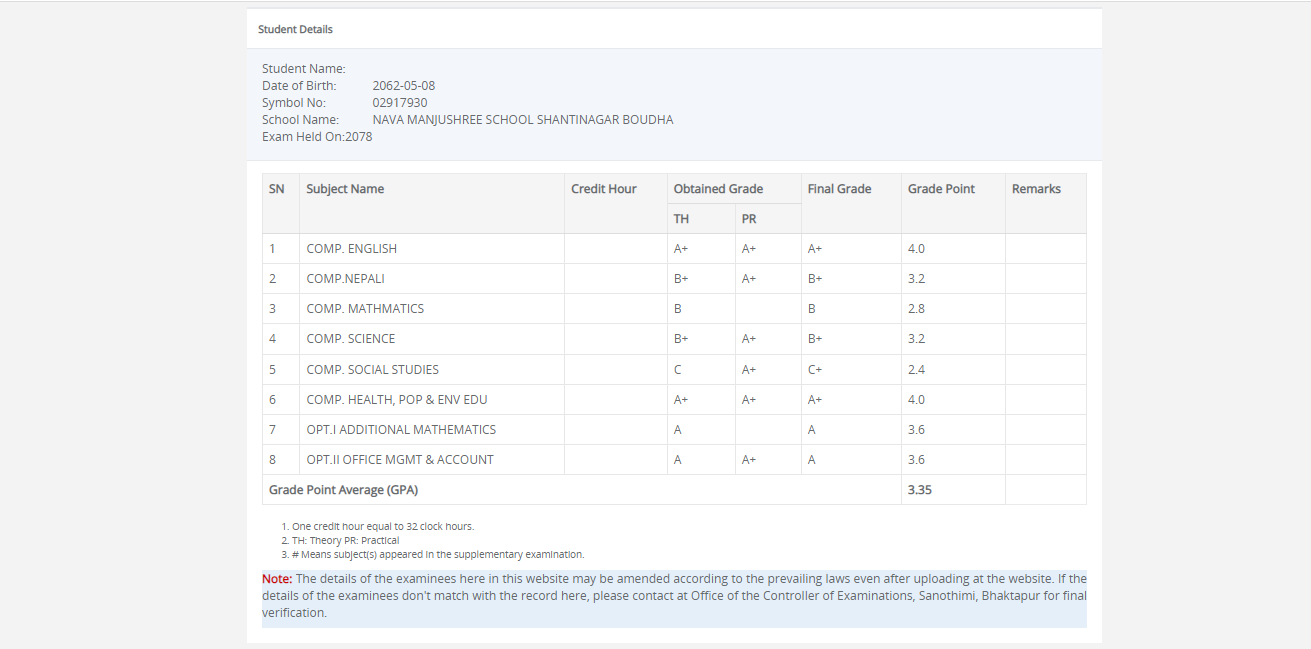Select the Date of Birth value 2062-05-08
1311x649 pixels.
point(403,86)
